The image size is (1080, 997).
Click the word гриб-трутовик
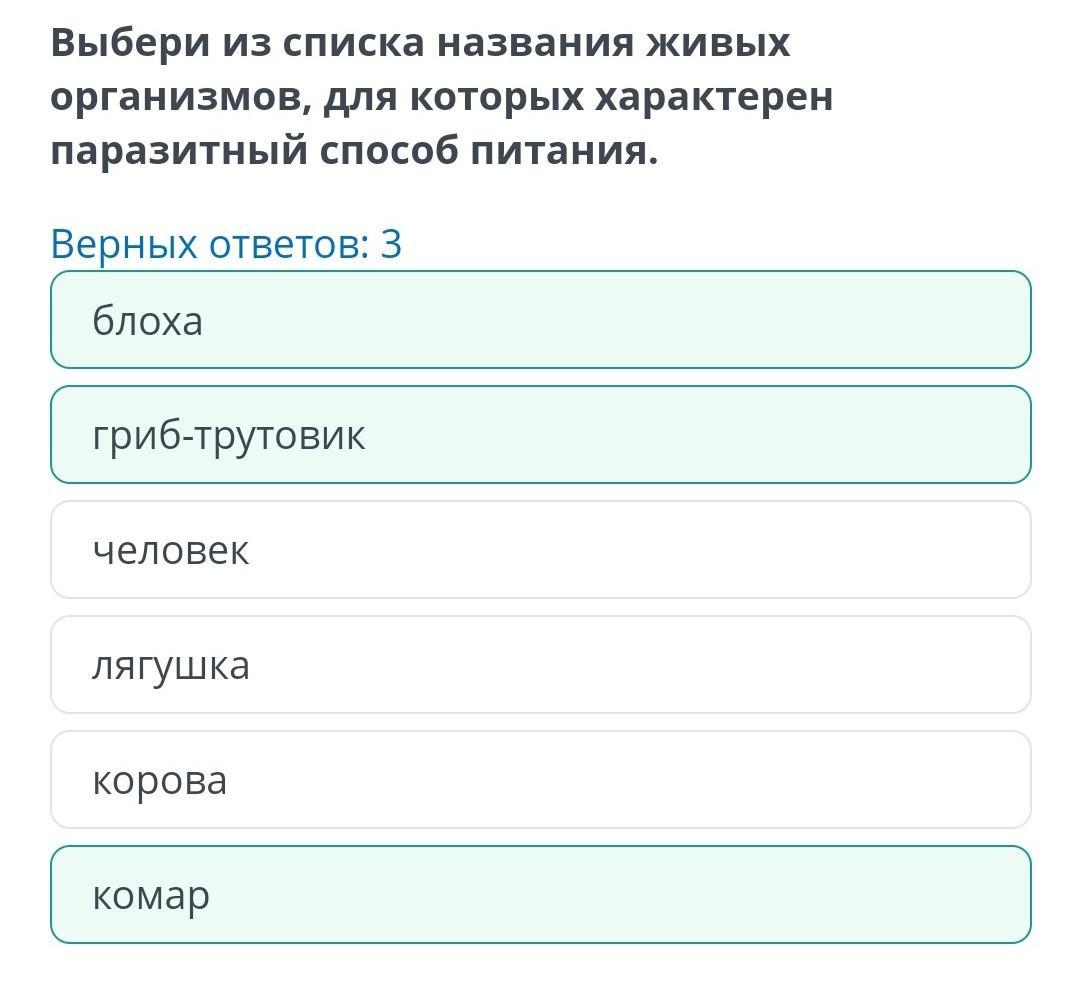coord(229,437)
